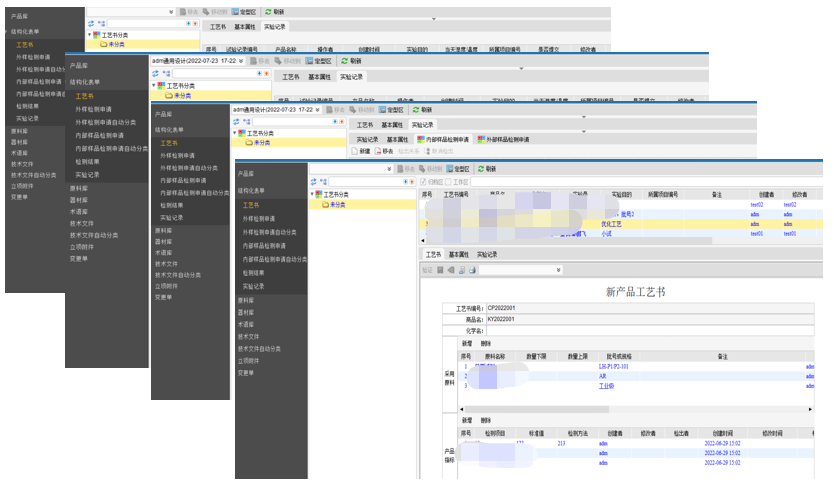This screenshot has width=834, height=499.
Task: Open dropdown beside 验证 toolbar in document panel
Action: tap(558, 270)
